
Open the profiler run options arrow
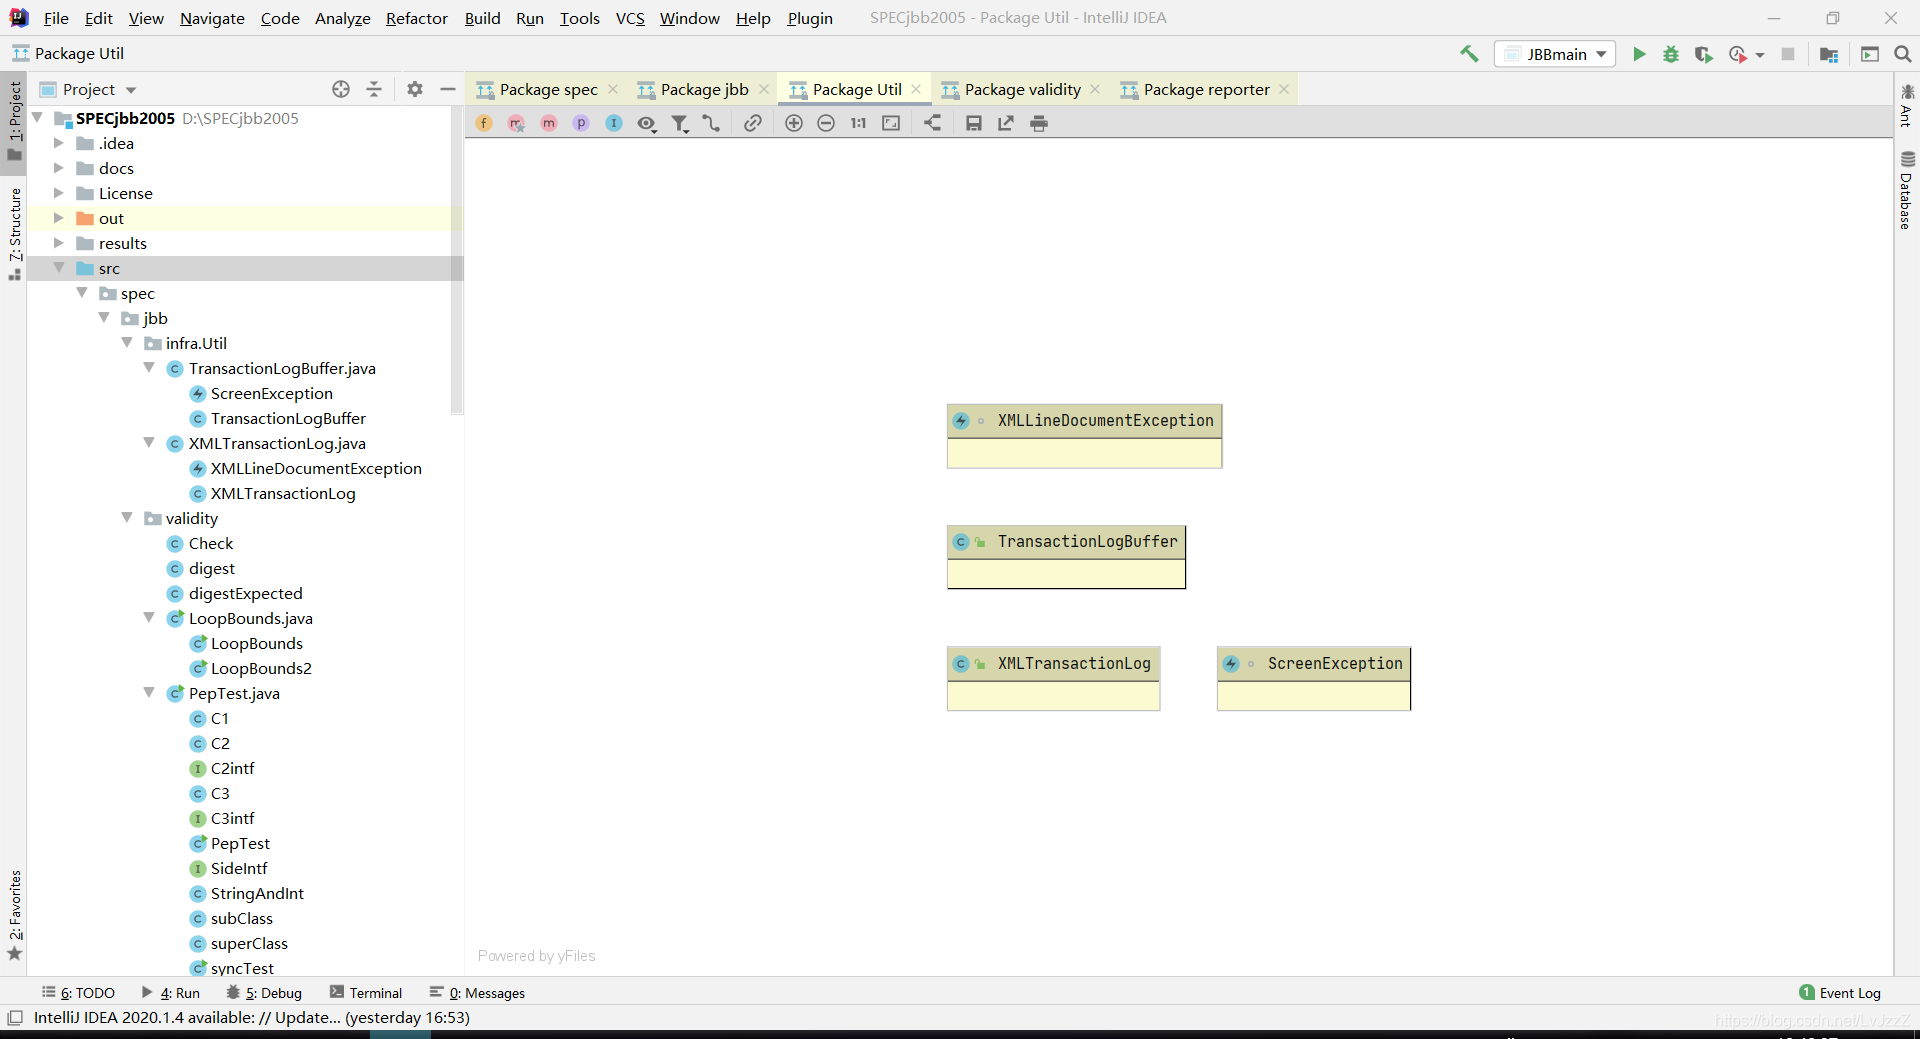coord(1760,55)
